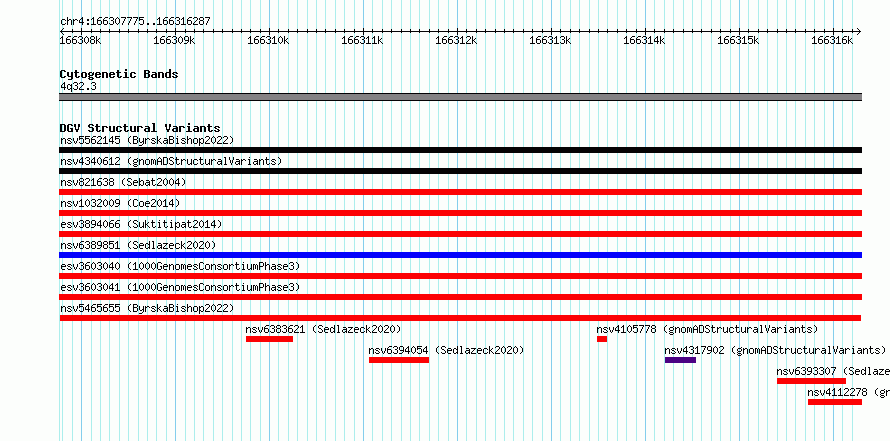The image size is (890, 441).
Task: Click the 166308k ruler tick label
Action: coord(81,40)
